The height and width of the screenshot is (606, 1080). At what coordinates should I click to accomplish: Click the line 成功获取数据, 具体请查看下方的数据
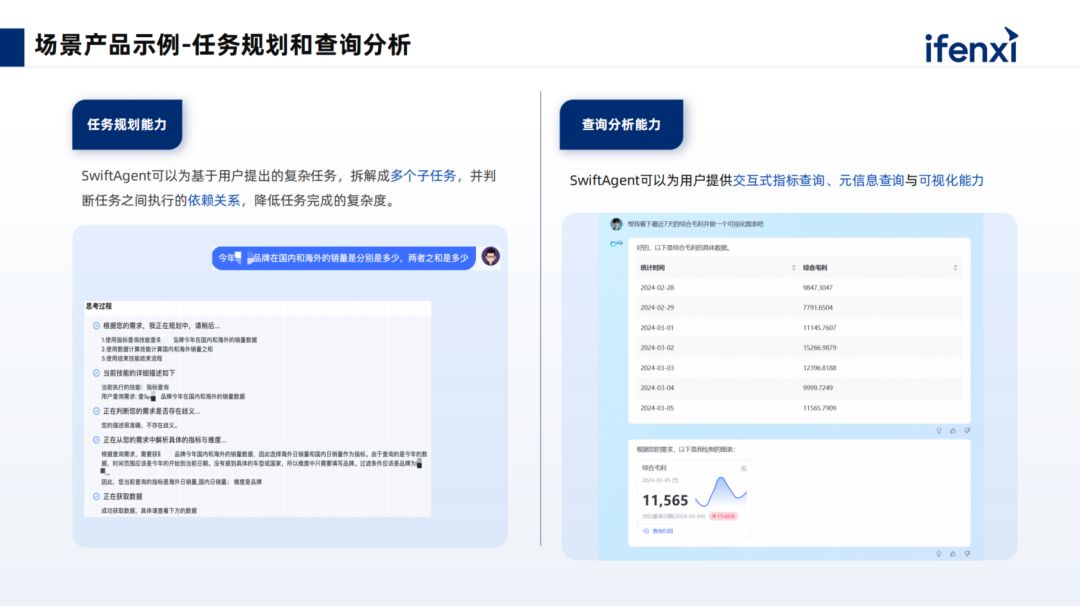click(x=149, y=511)
